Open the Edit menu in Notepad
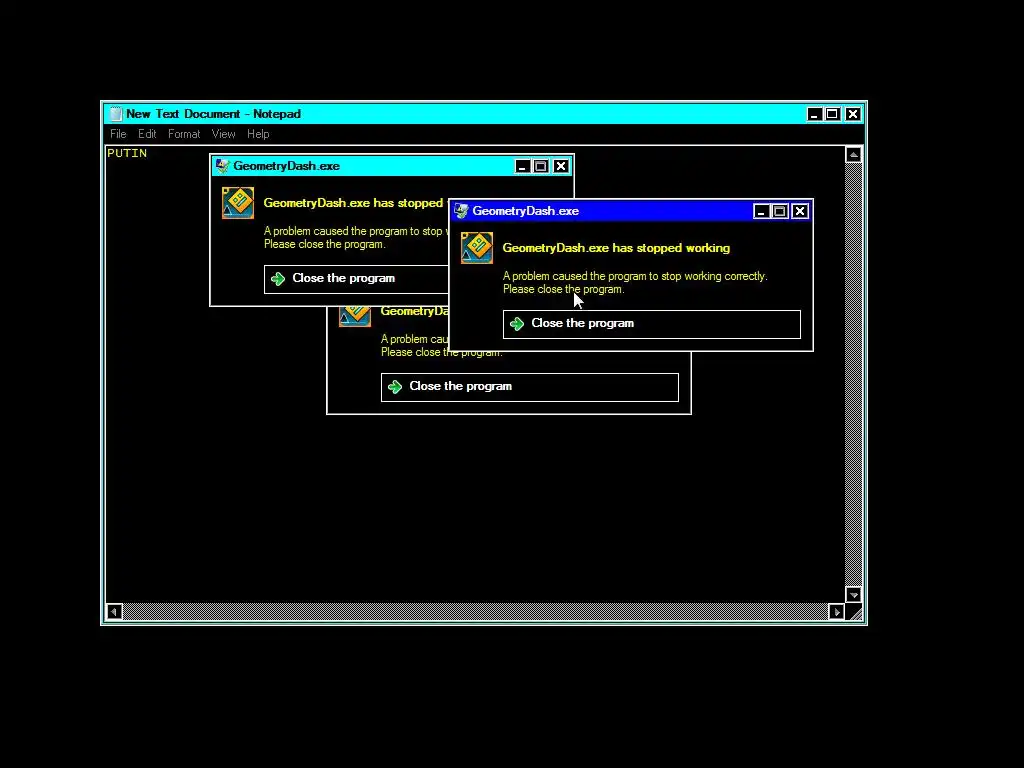 tap(147, 134)
